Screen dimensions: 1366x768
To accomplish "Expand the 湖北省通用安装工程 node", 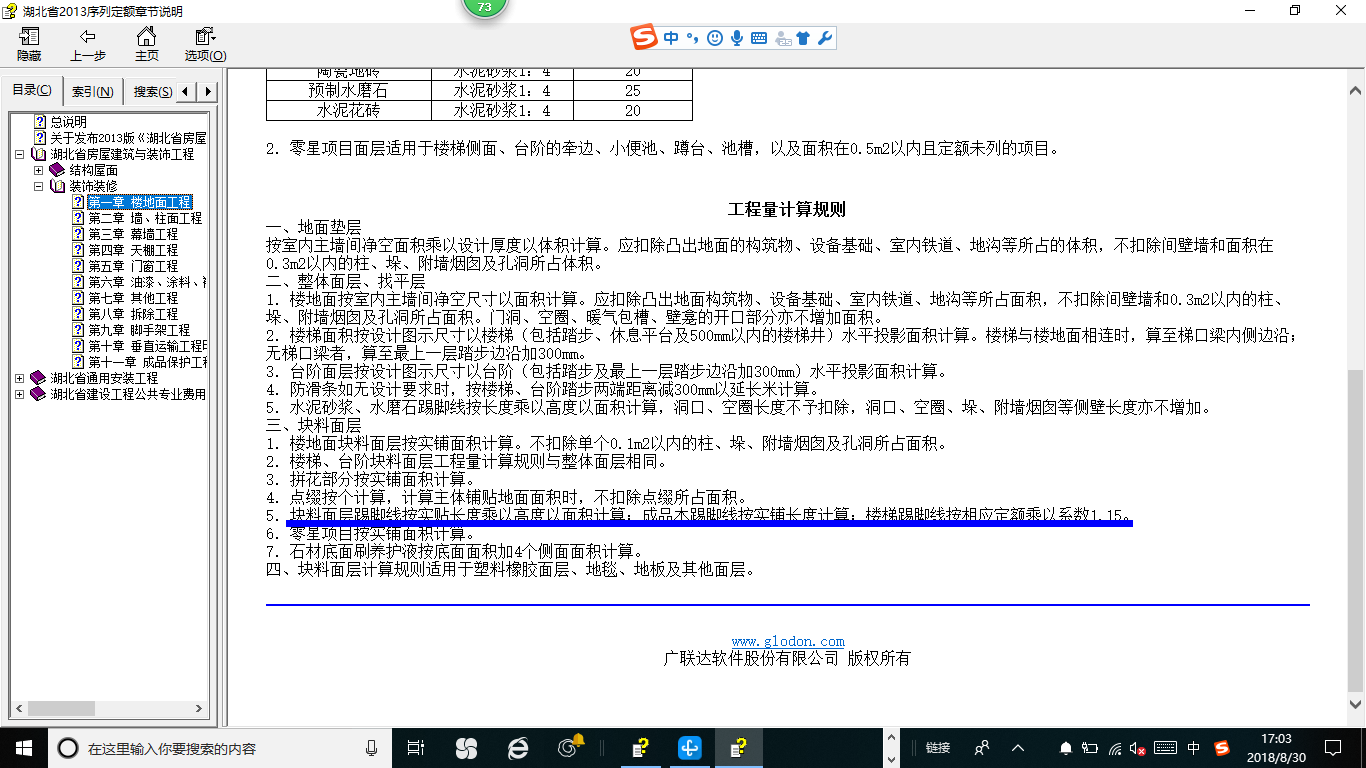I will [x=20, y=378].
